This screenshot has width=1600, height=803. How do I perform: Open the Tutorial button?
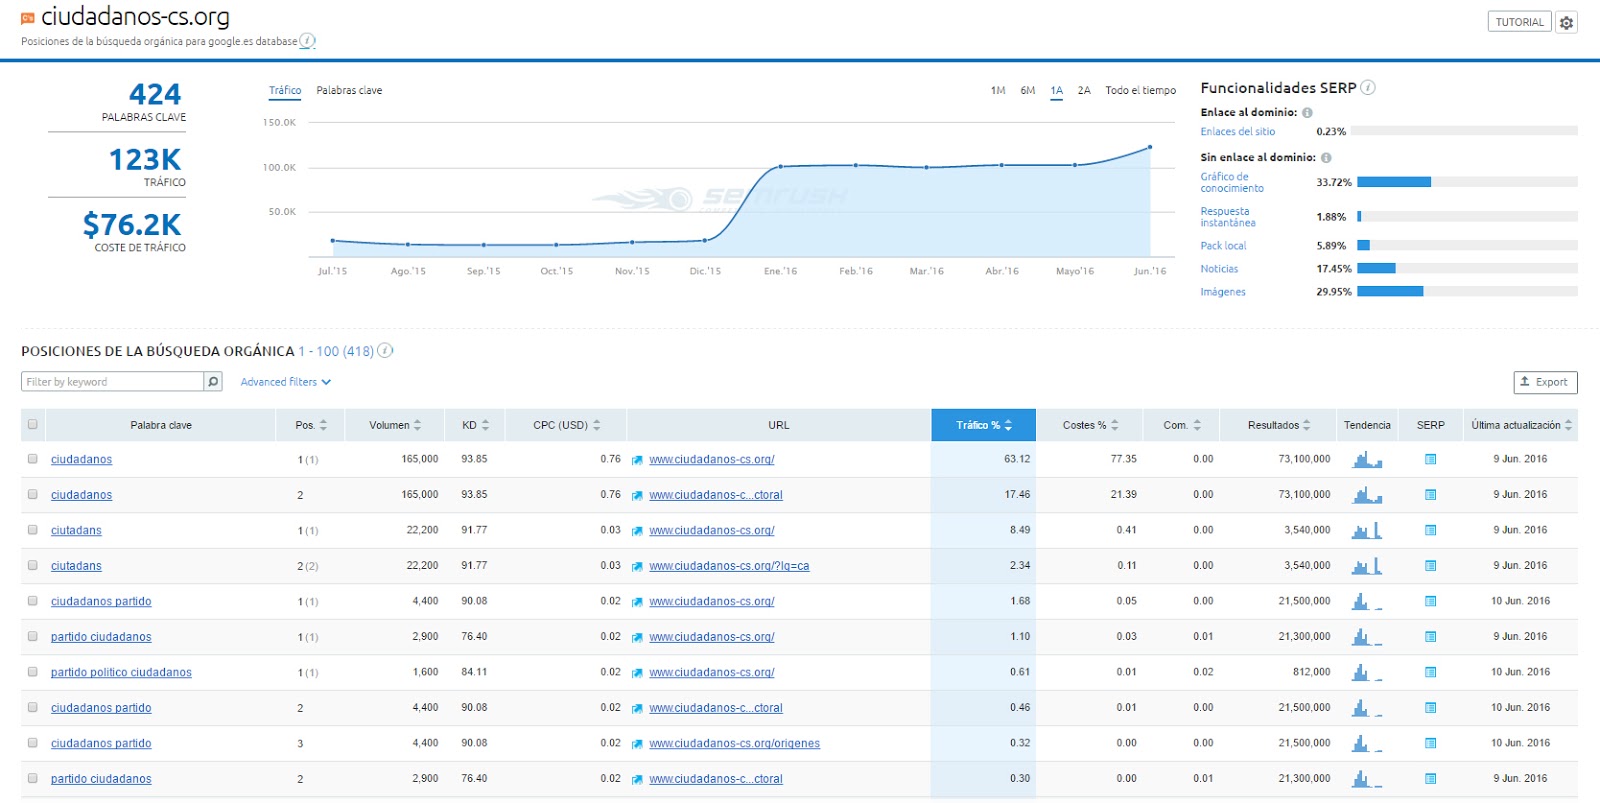tap(1519, 22)
